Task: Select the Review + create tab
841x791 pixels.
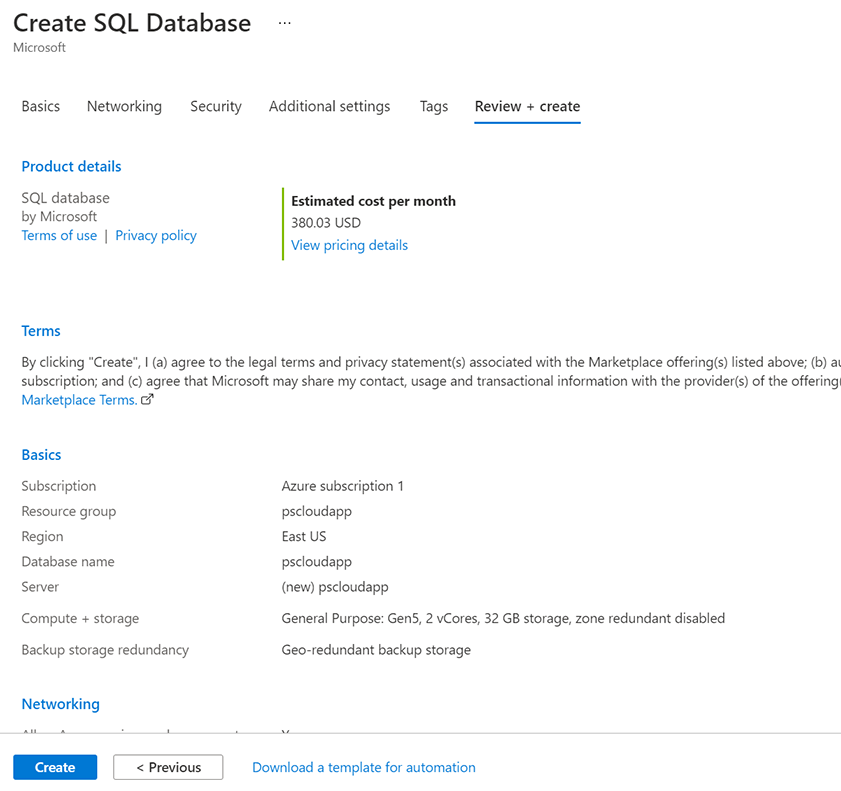Action: point(527,106)
